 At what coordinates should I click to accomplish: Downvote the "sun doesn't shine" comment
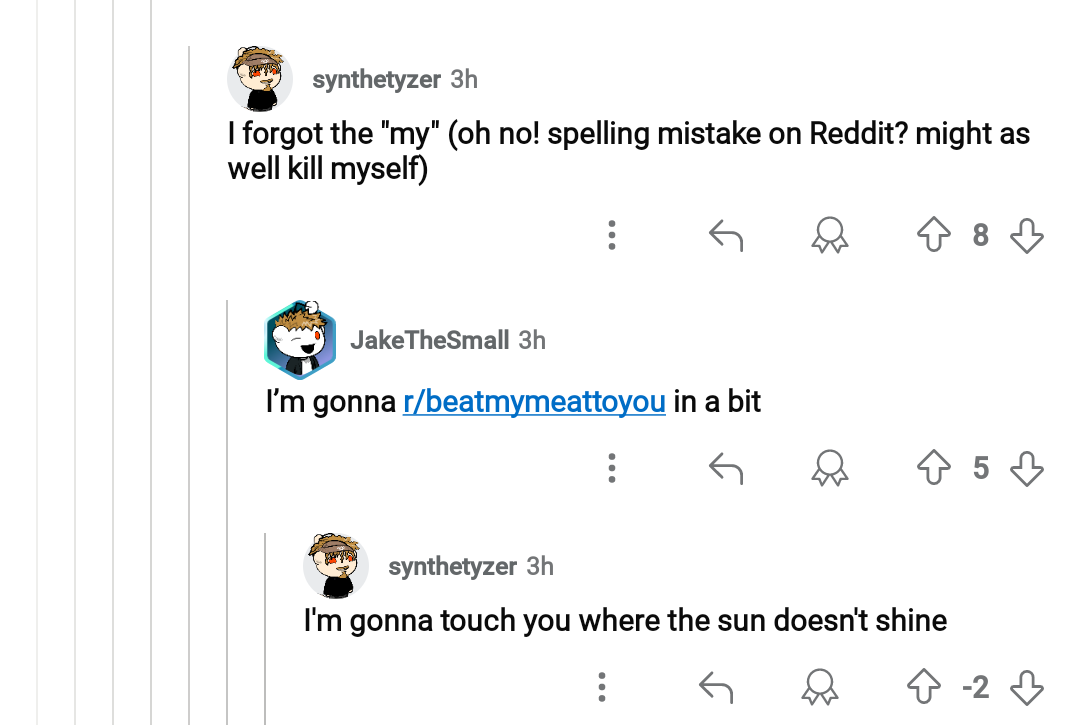(x=1027, y=687)
